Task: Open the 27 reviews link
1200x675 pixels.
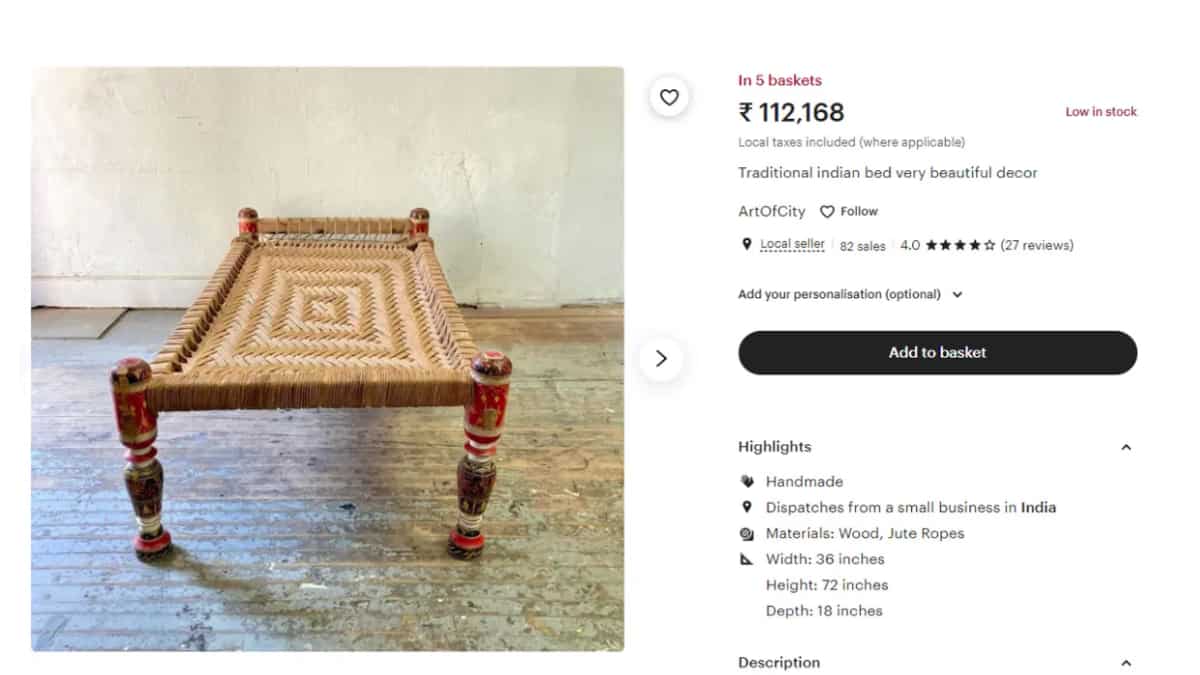Action: pyautogui.click(x=1037, y=244)
